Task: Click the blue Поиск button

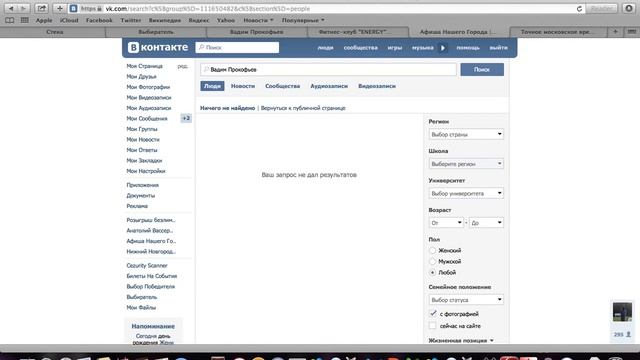Action: [482, 69]
